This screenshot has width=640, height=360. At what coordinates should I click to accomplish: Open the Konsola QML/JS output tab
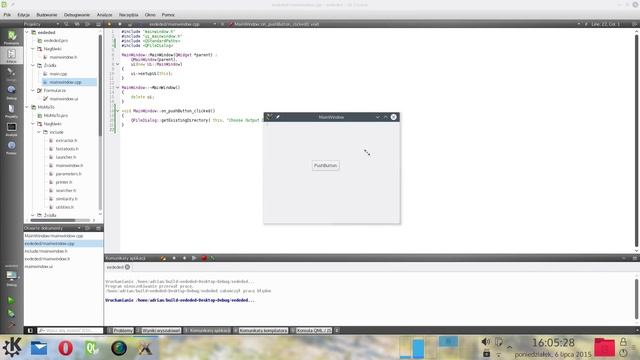[311, 330]
